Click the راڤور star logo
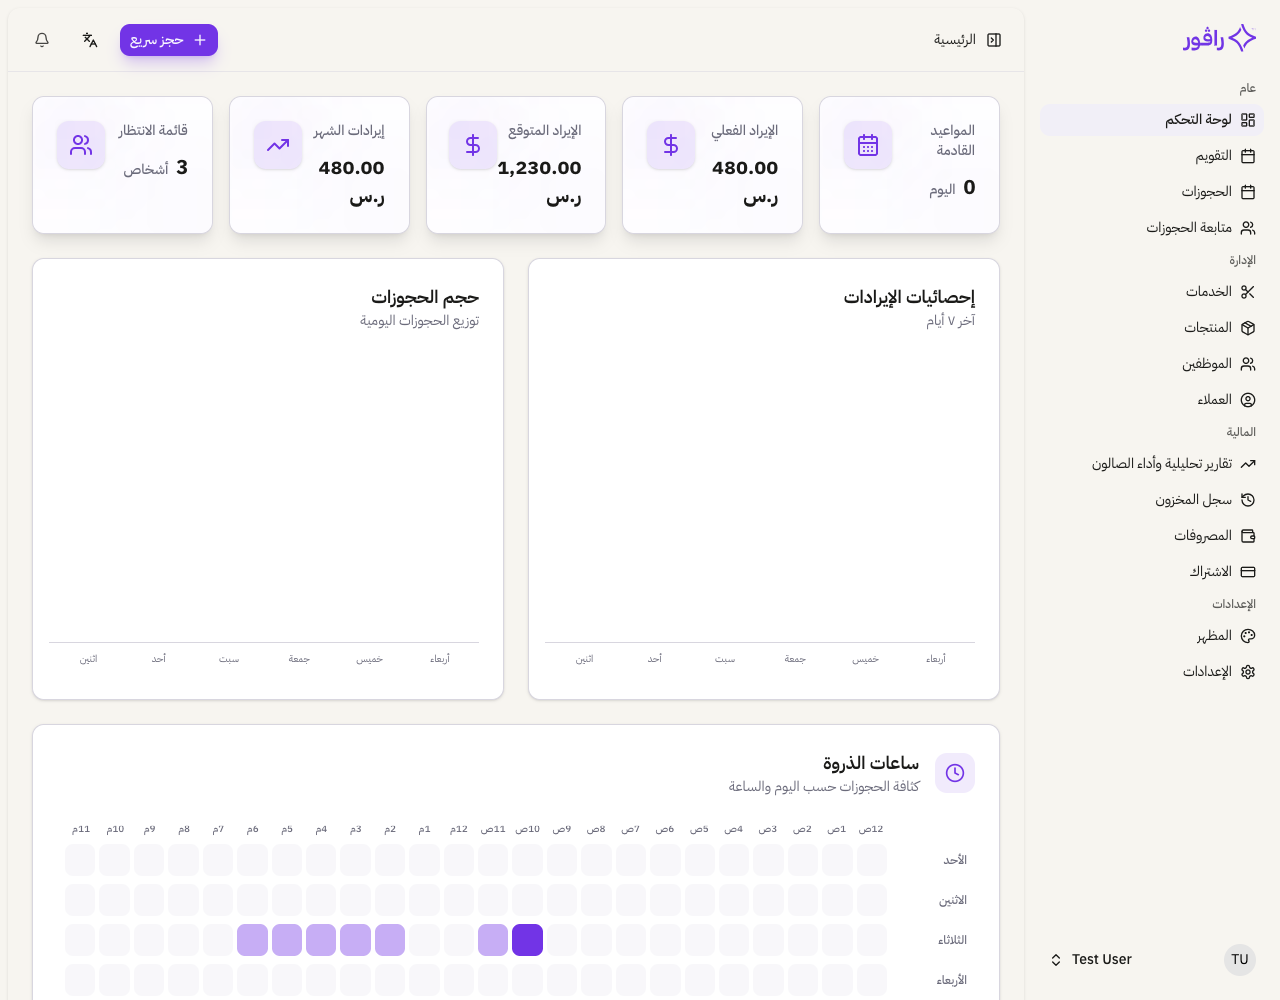Image resolution: width=1280 pixels, height=1000 pixels. pyautogui.click(x=1242, y=38)
